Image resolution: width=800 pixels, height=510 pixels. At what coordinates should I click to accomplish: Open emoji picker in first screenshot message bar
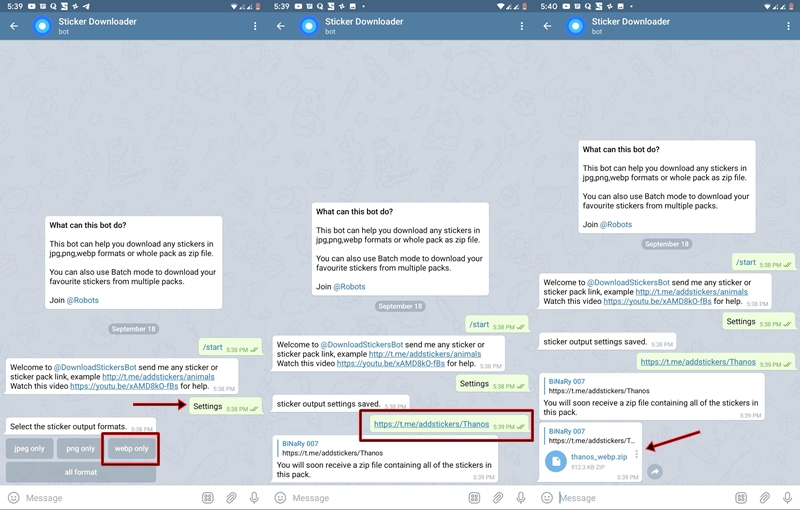point(14,498)
